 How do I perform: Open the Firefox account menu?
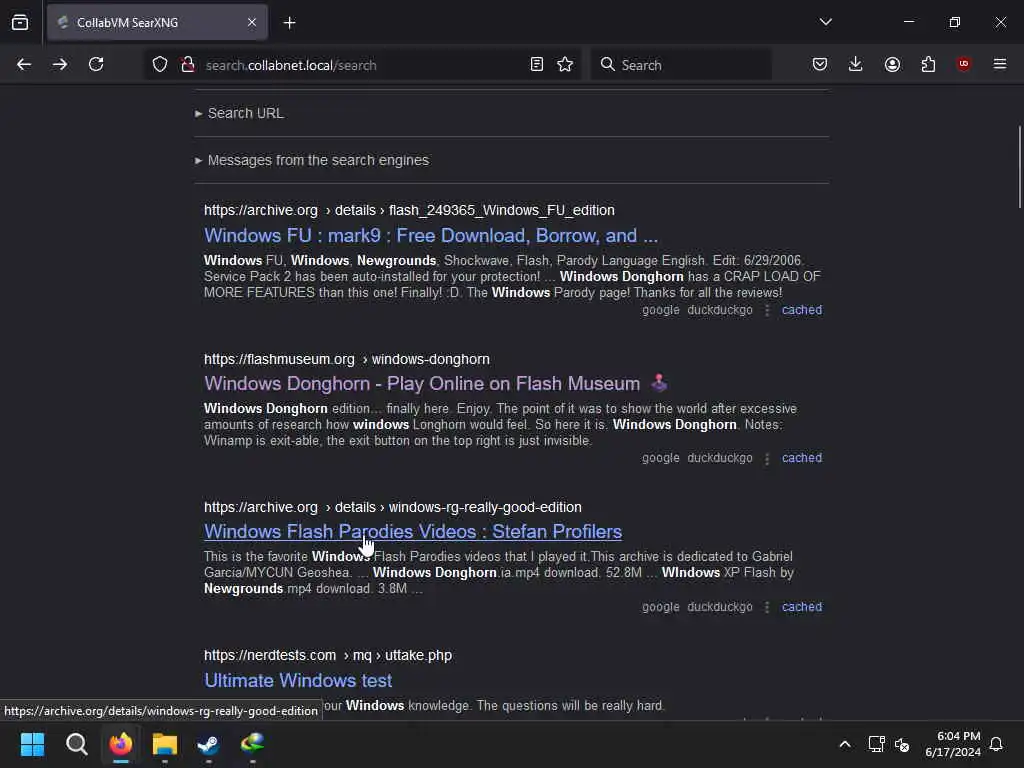892,64
